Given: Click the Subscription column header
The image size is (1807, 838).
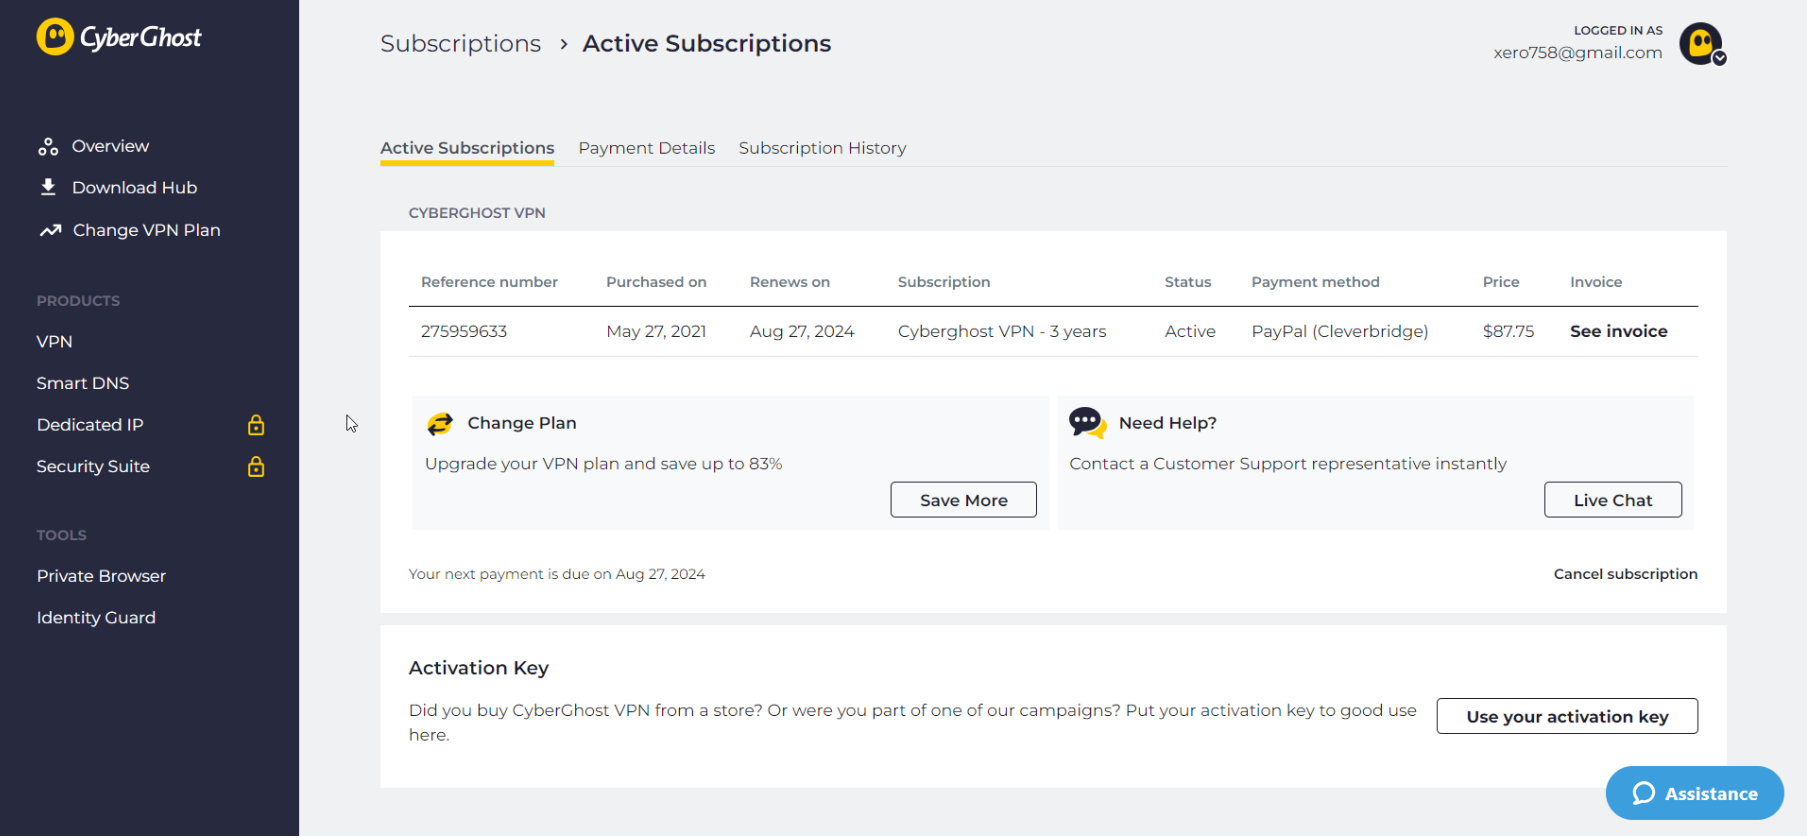Looking at the screenshot, I should 944,282.
